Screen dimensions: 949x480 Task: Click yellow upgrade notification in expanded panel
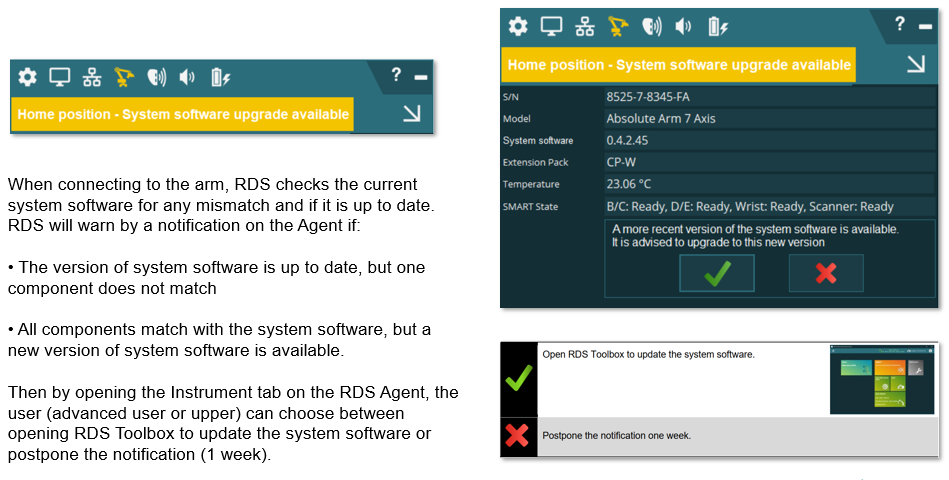click(x=678, y=65)
